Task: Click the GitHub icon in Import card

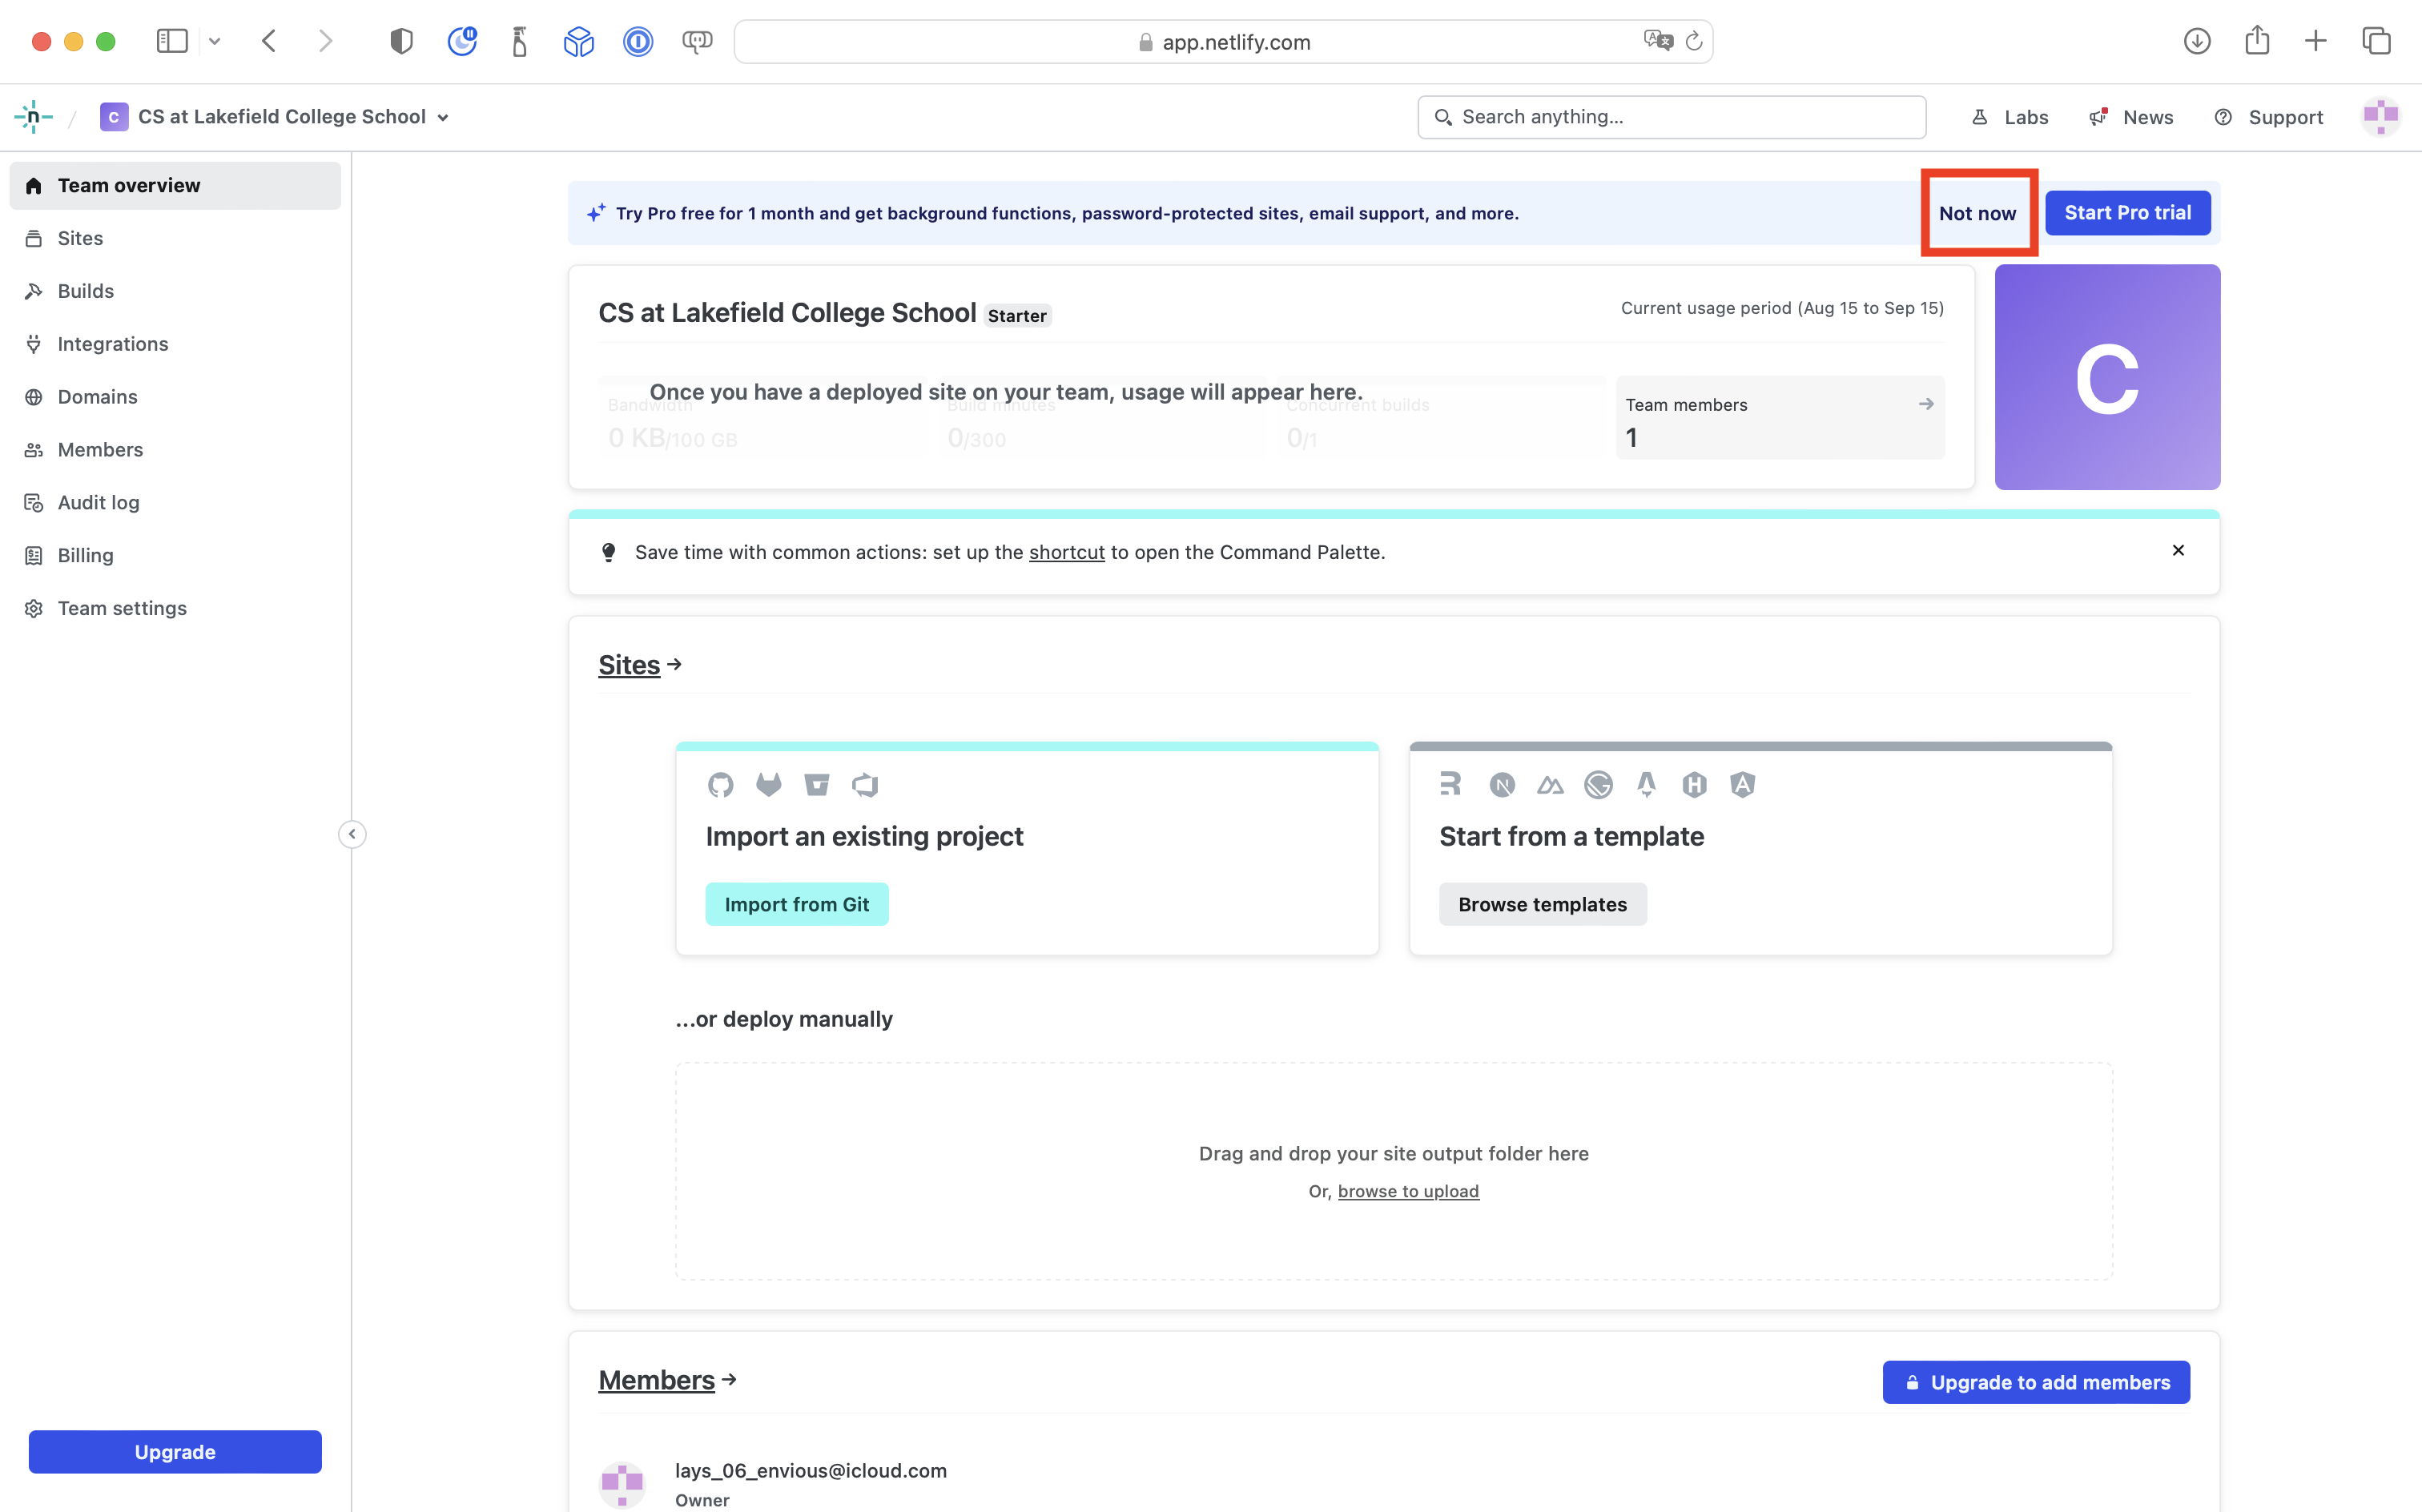Action: click(720, 785)
